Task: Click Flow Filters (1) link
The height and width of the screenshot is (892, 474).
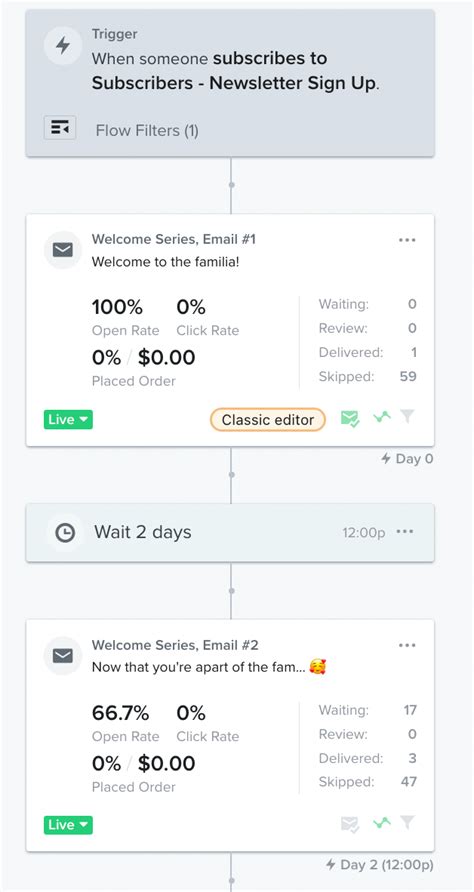Action: (x=147, y=131)
